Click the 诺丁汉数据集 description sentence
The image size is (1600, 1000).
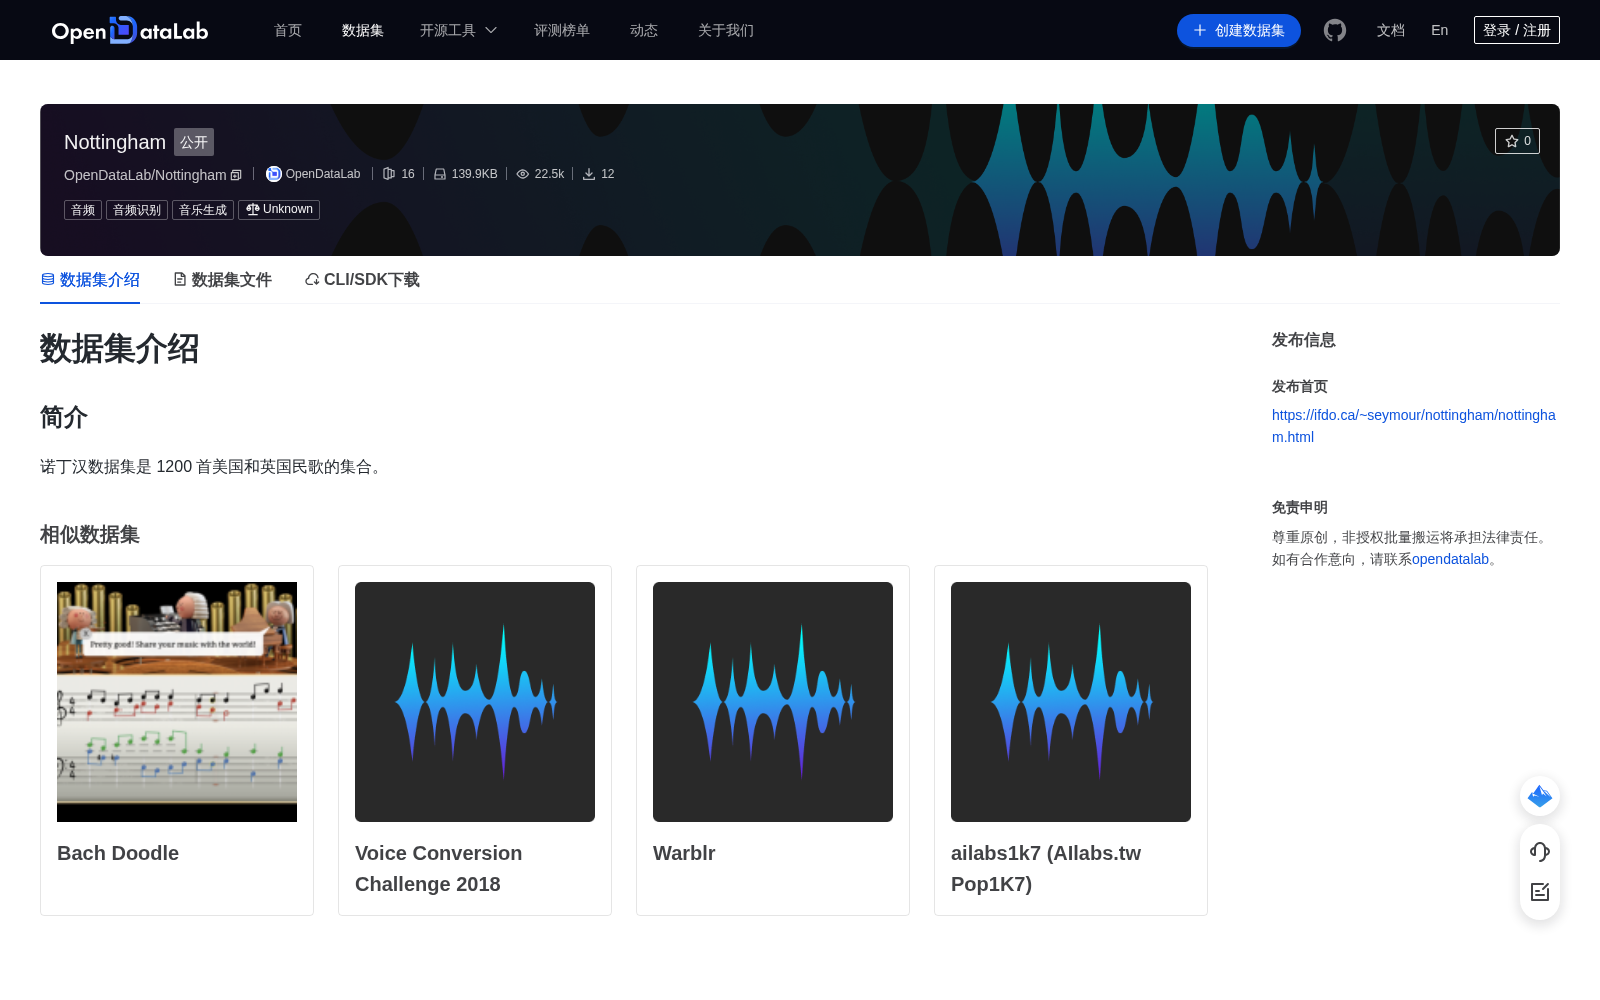tap(214, 467)
